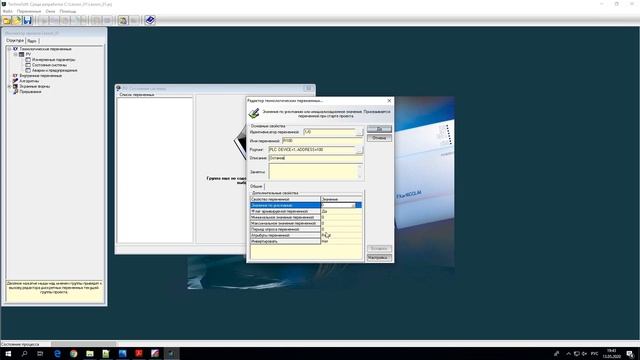Open the Помощь menu
Image resolution: width=640 pixels, height=360 pixels.
coord(68,11)
